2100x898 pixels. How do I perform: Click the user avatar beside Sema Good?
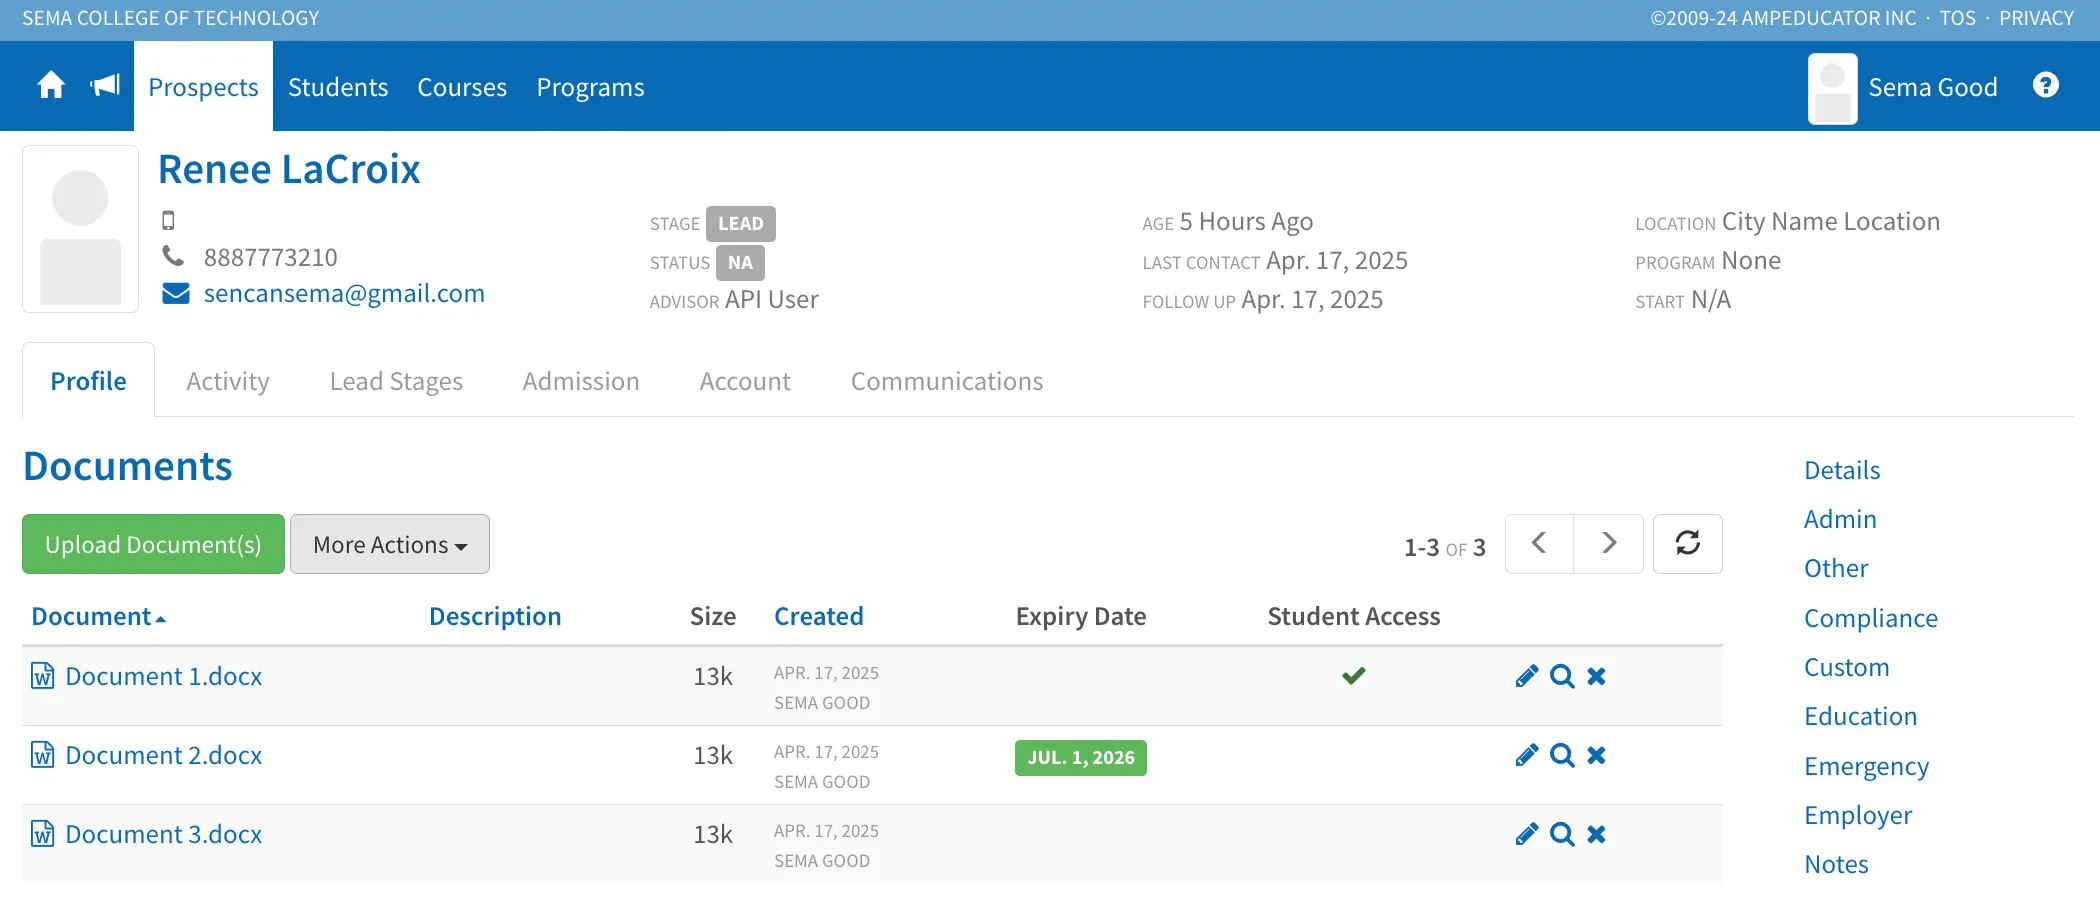(x=1832, y=88)
